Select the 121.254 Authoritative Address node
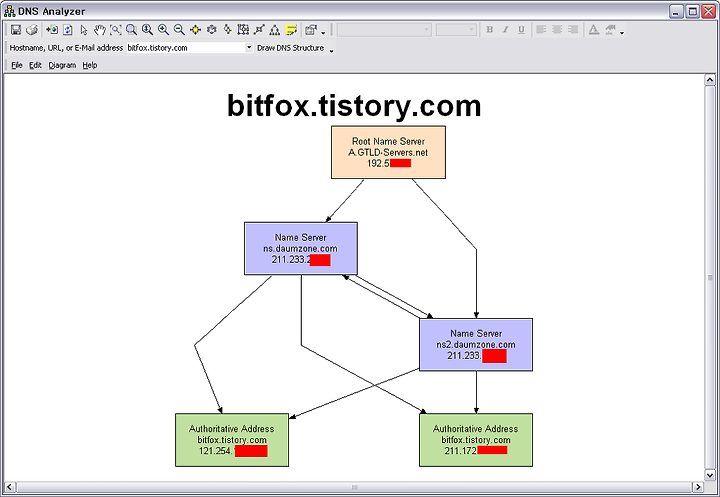This screenshot has width=720, height=497. point(232,440)
